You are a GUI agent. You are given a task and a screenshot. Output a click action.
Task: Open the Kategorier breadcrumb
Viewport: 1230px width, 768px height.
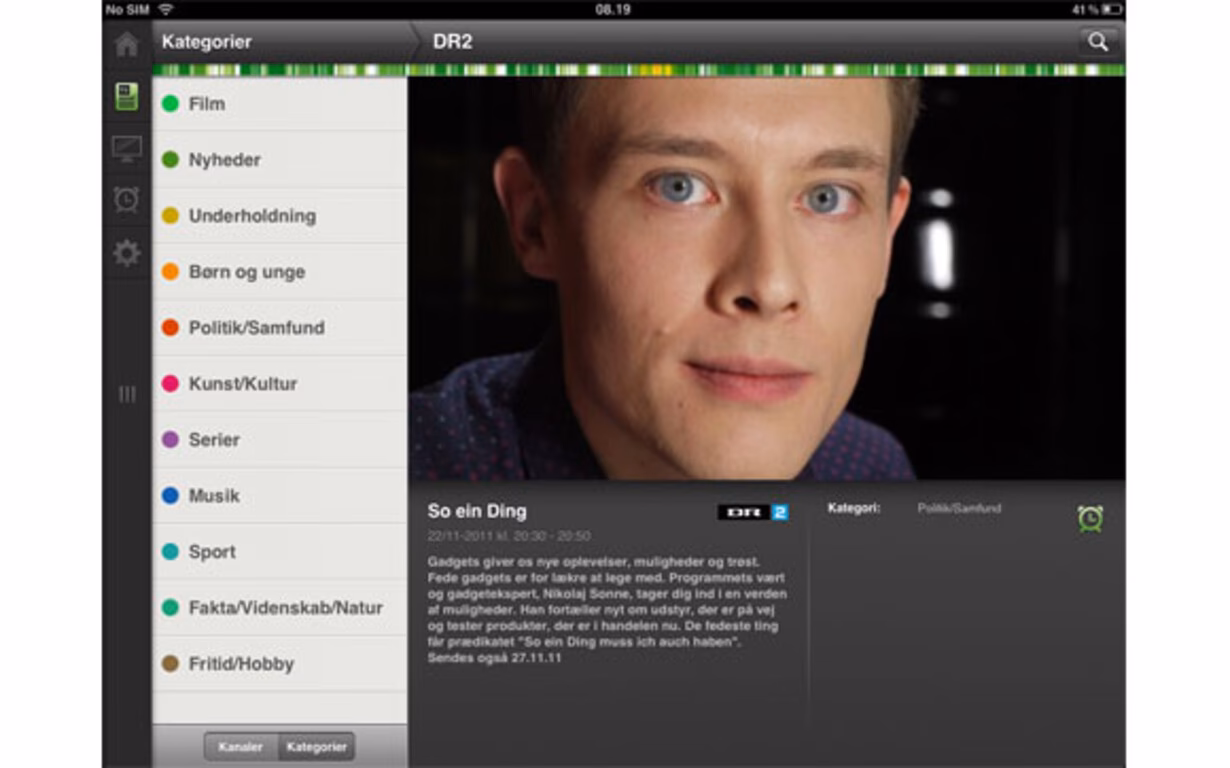coord(210,42)
